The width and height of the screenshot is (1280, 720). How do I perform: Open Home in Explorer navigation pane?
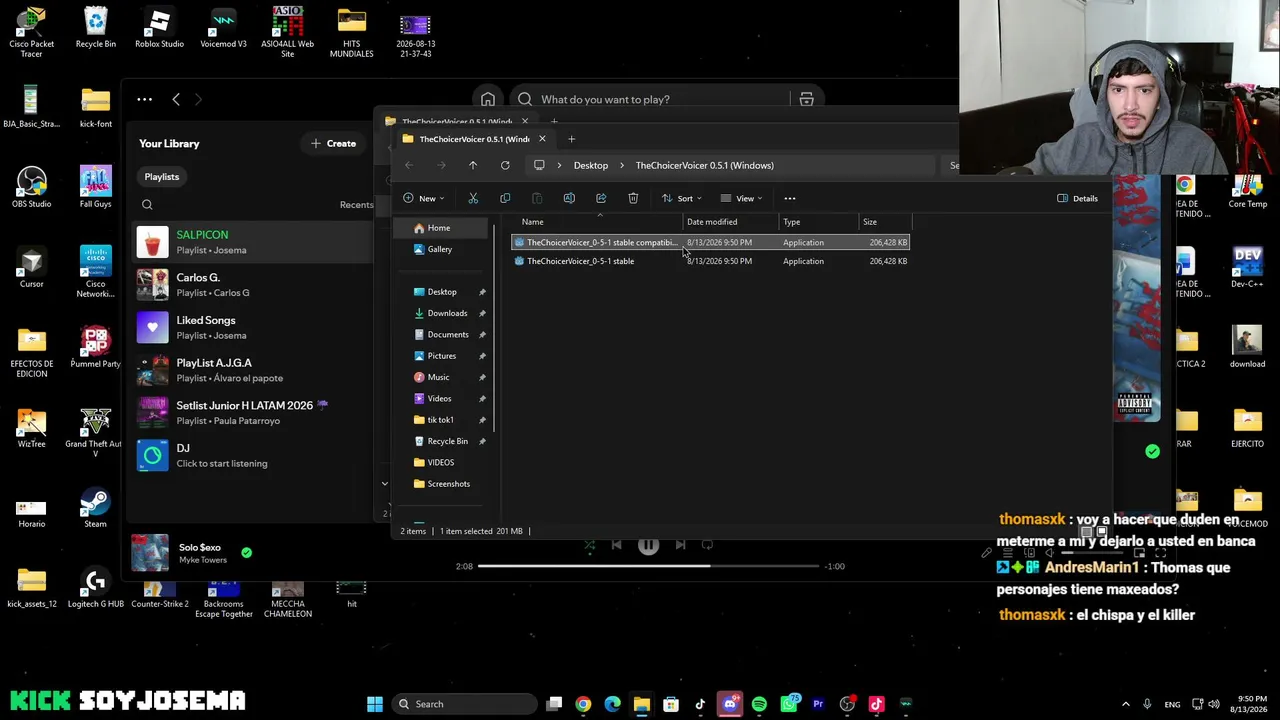click(439, 228)
